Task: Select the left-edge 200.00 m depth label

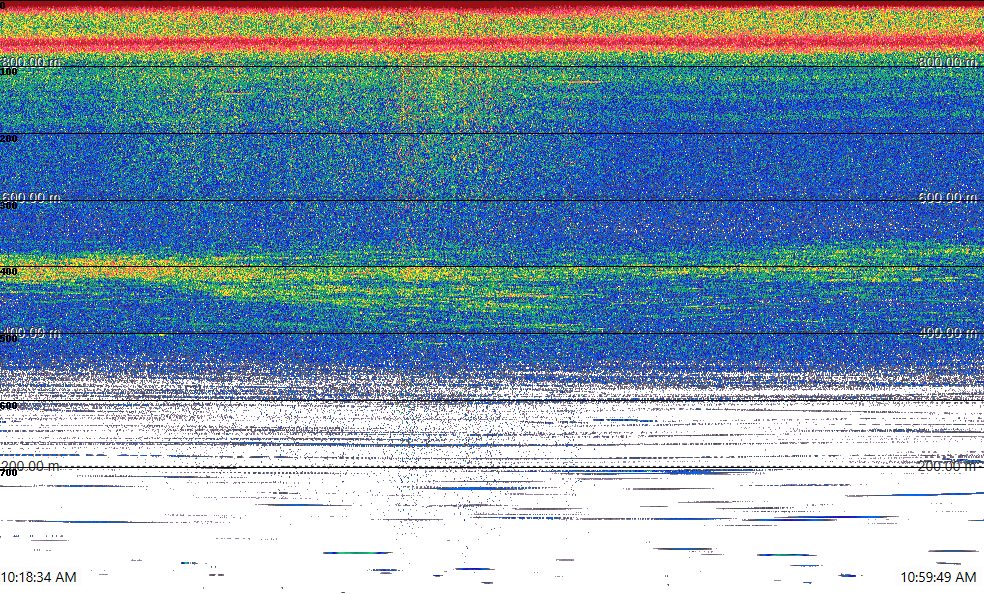Action: pyautogui.click(x=31, y=465)
